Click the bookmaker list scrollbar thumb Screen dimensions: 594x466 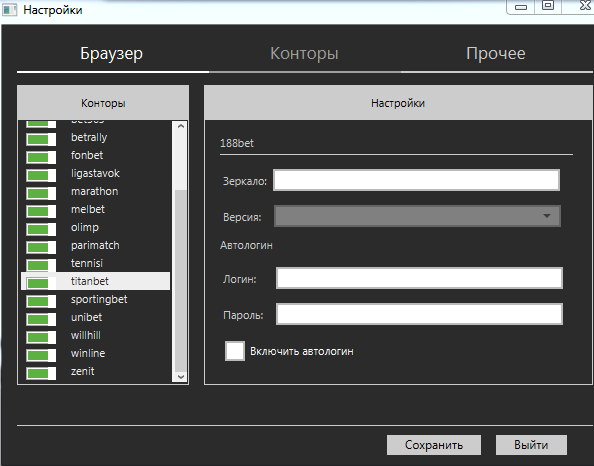[x=181, y=280]
